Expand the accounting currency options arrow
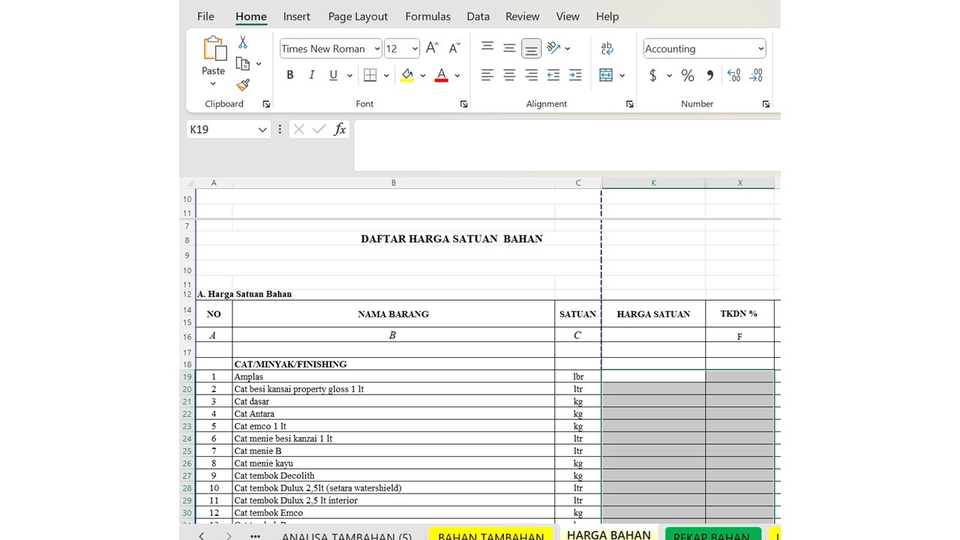 [x=669, y=76]
